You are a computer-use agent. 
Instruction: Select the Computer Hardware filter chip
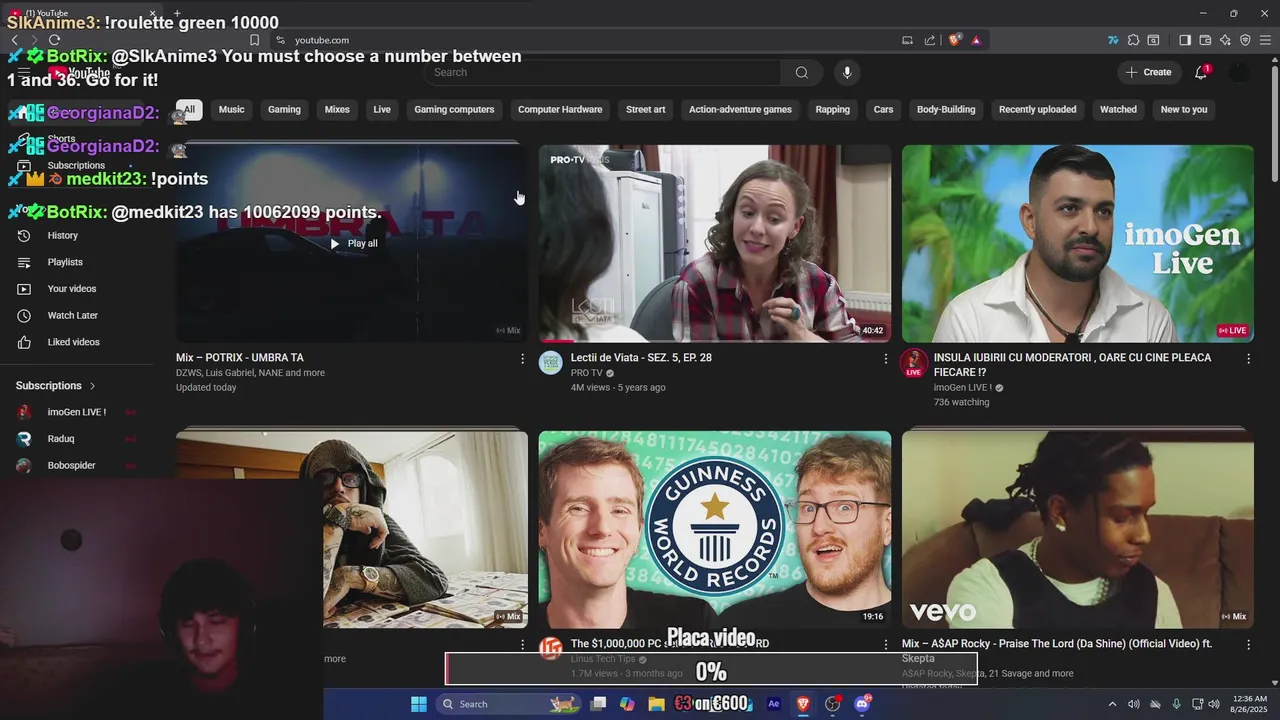pos(560,110)
